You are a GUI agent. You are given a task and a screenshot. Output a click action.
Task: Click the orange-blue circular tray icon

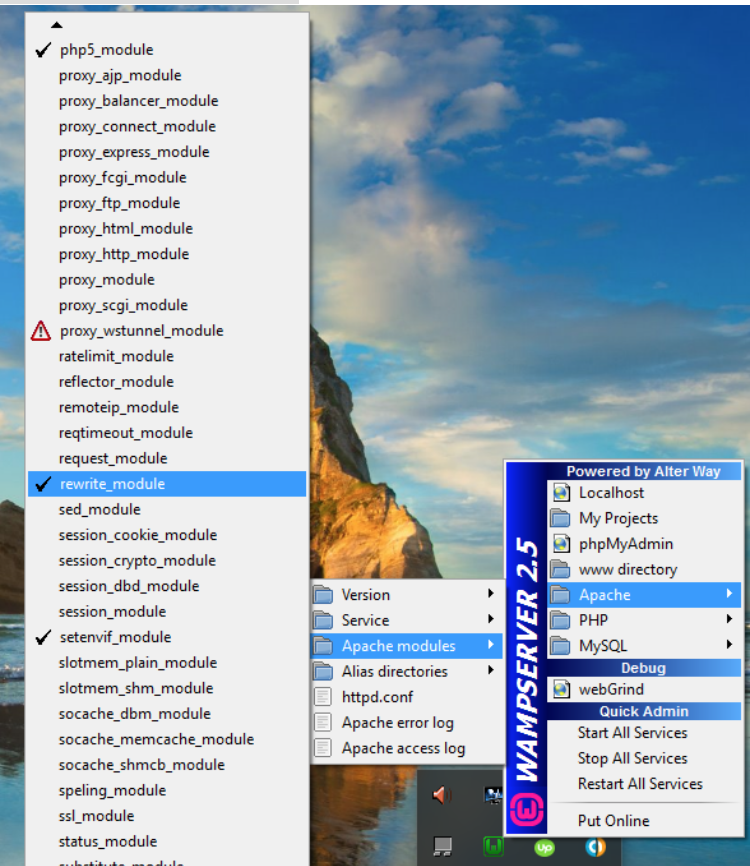click(x=595, y=847)
